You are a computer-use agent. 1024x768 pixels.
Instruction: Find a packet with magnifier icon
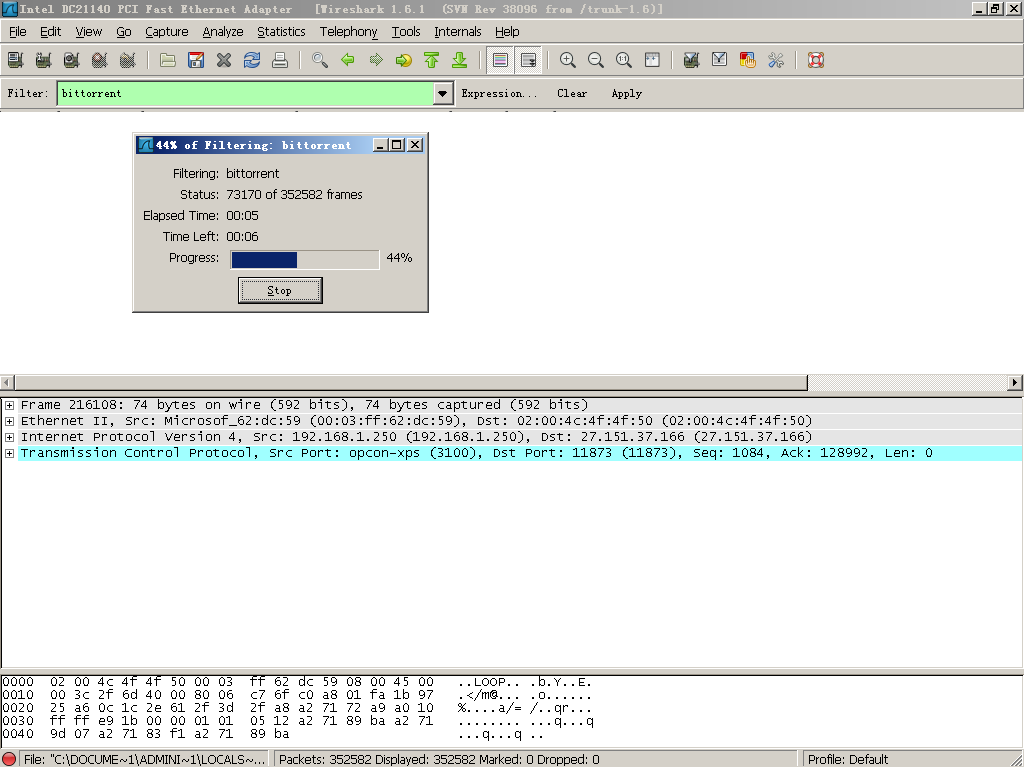[320, 60]
